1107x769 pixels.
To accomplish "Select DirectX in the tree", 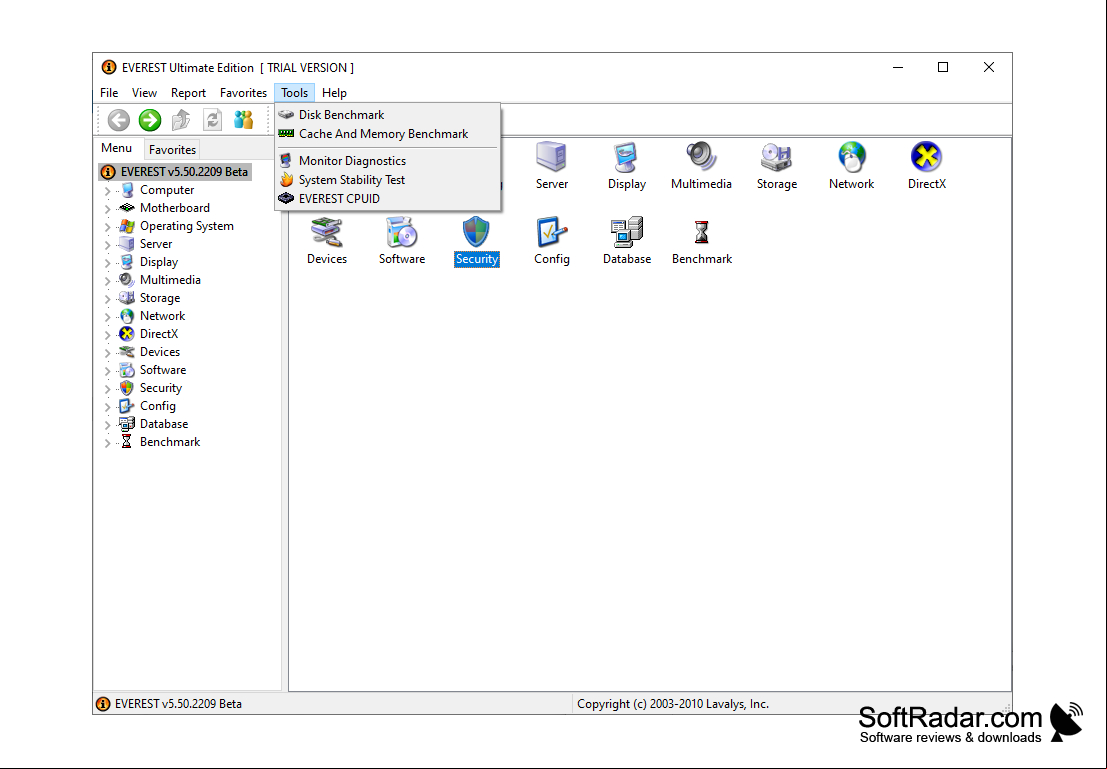I will point(159,334).
